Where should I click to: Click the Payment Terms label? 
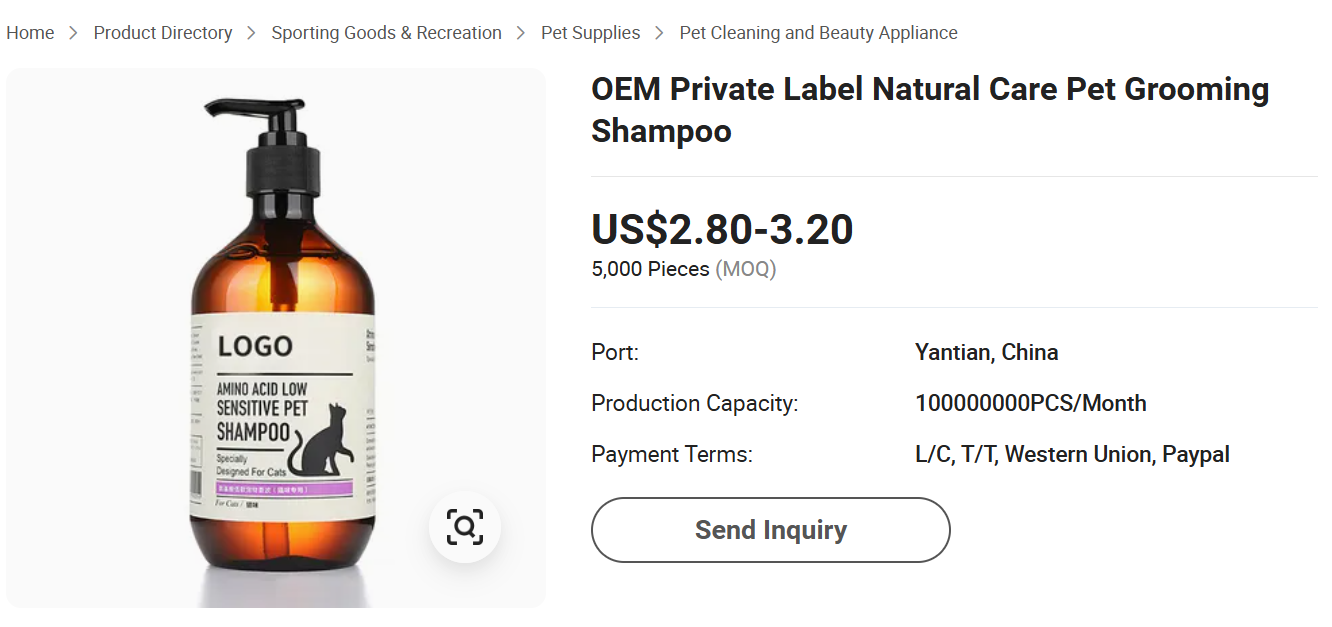[x=671, y=454]
